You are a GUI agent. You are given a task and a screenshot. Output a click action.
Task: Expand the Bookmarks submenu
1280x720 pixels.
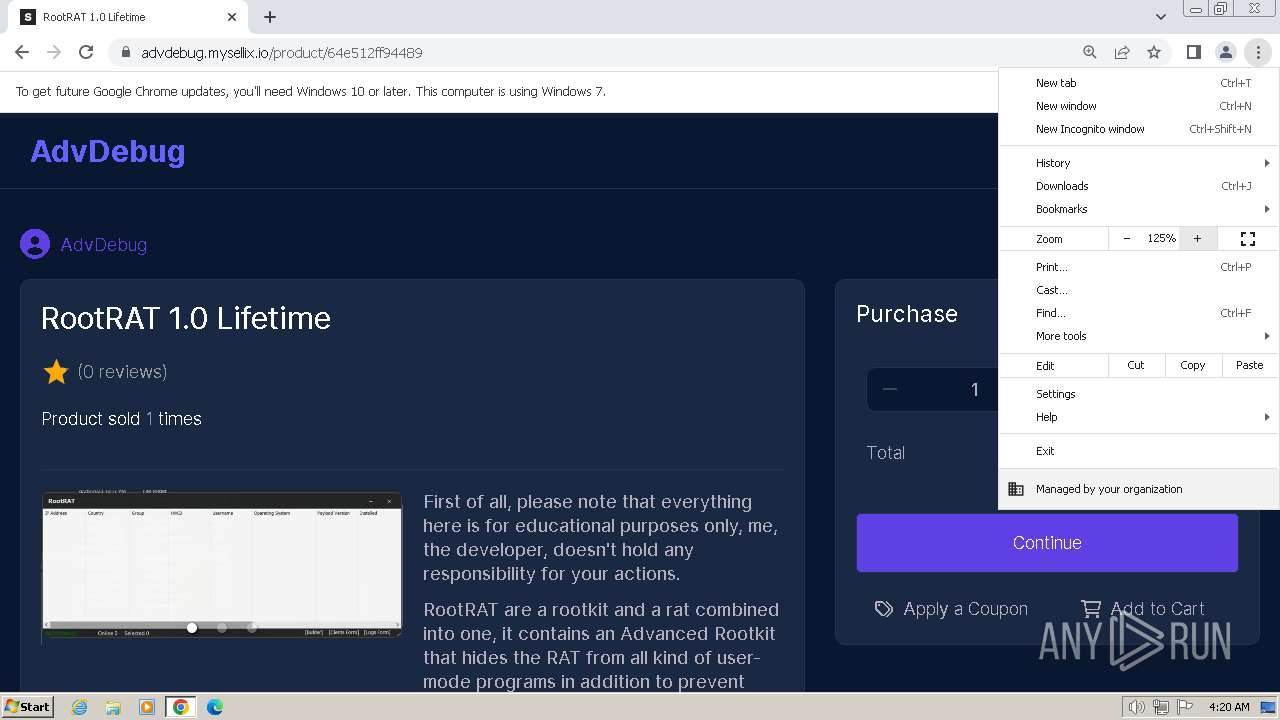[1139, 209]
